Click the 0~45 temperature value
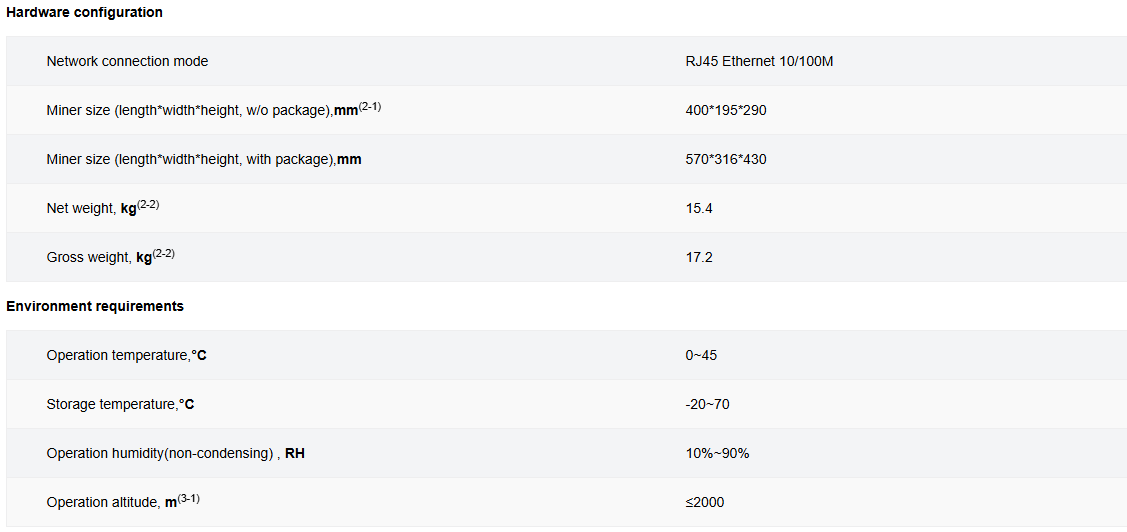This screenshot has width=1127, height=532. [x=702, y=355]
